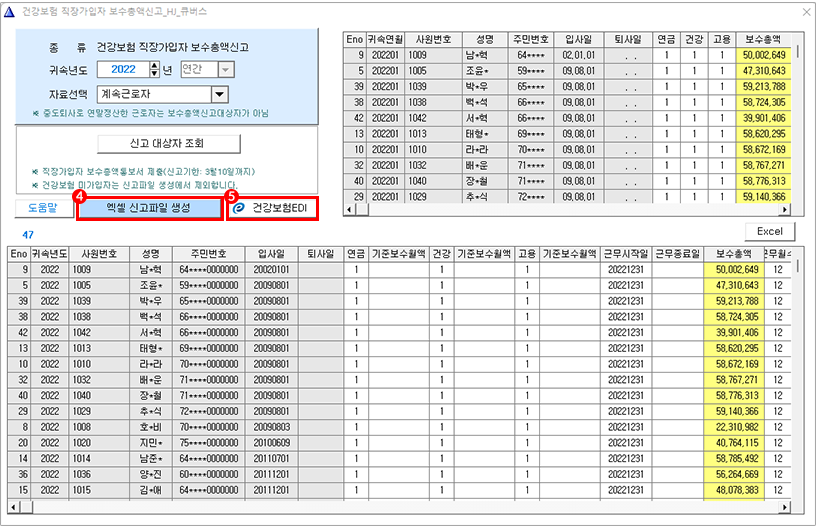Viewport: 816px width, 528px height.
Task: Click 주민번호 60****0000000 cell
Action: pyautogui.click(x=209, y=474)
